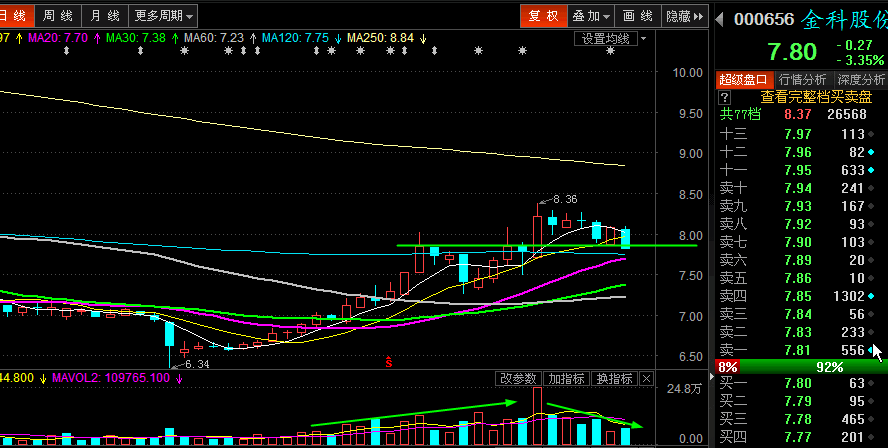Screen dimensions: 888x448
Task: Click the green 92% buy ratio bar
Action: coord(814,367)
